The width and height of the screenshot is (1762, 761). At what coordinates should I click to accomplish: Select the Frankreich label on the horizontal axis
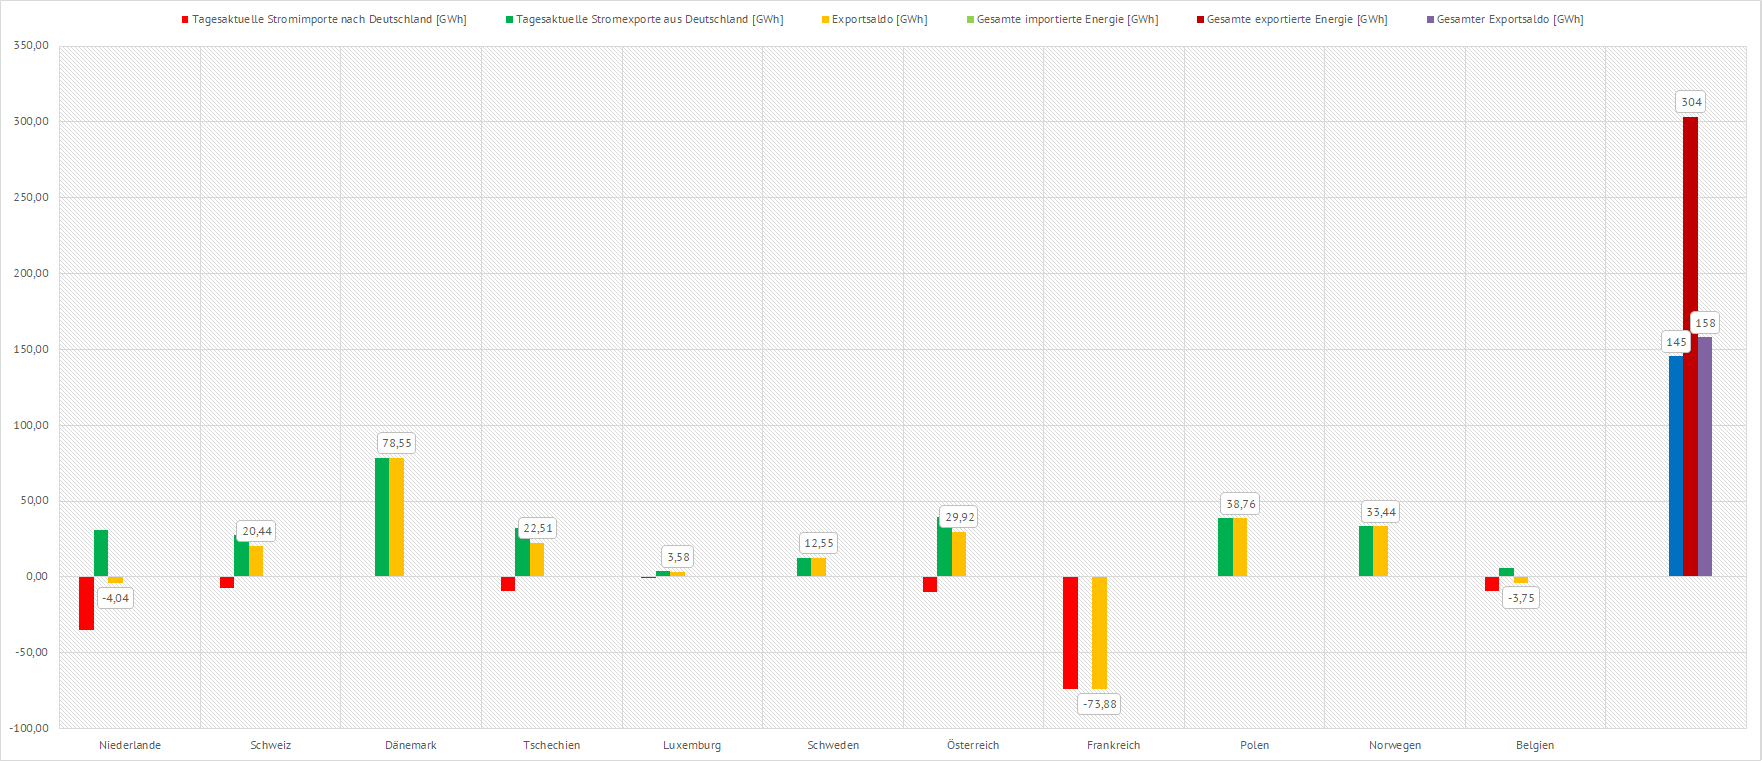coord(1113,745)
